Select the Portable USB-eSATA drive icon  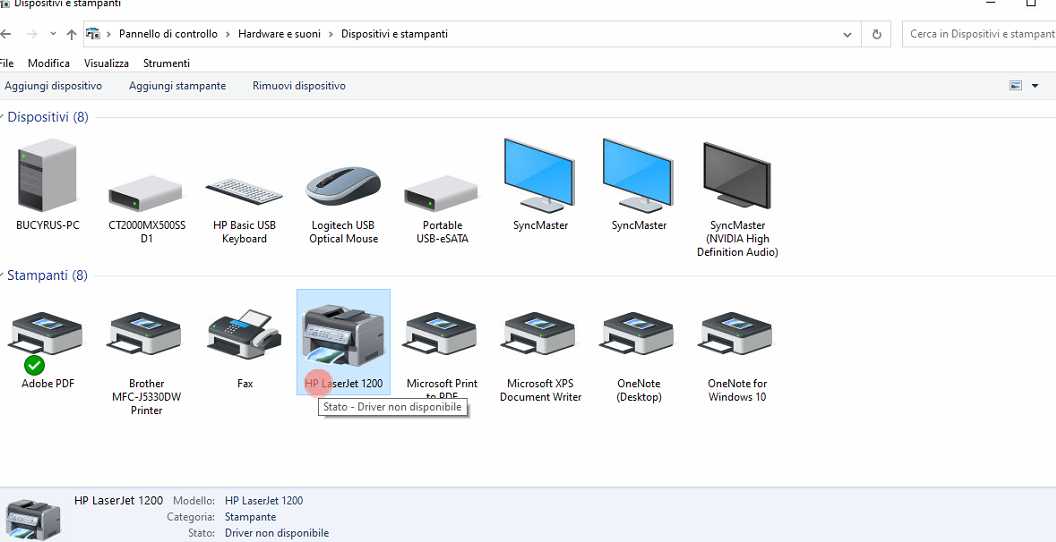(441, 193)
